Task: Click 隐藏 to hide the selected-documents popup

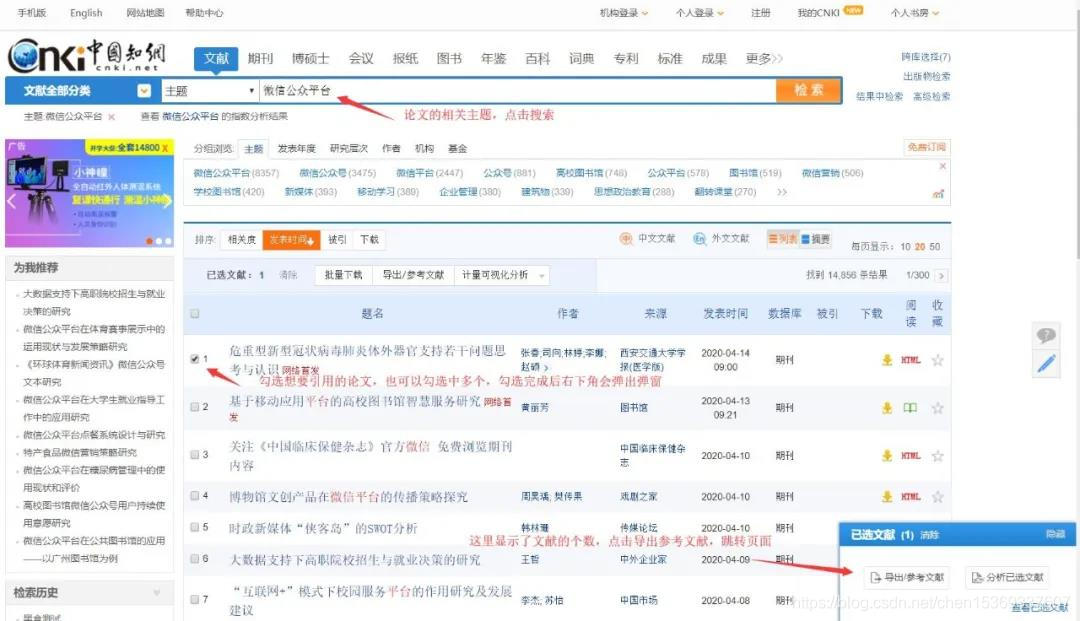Action: [x=1055, y=534]
